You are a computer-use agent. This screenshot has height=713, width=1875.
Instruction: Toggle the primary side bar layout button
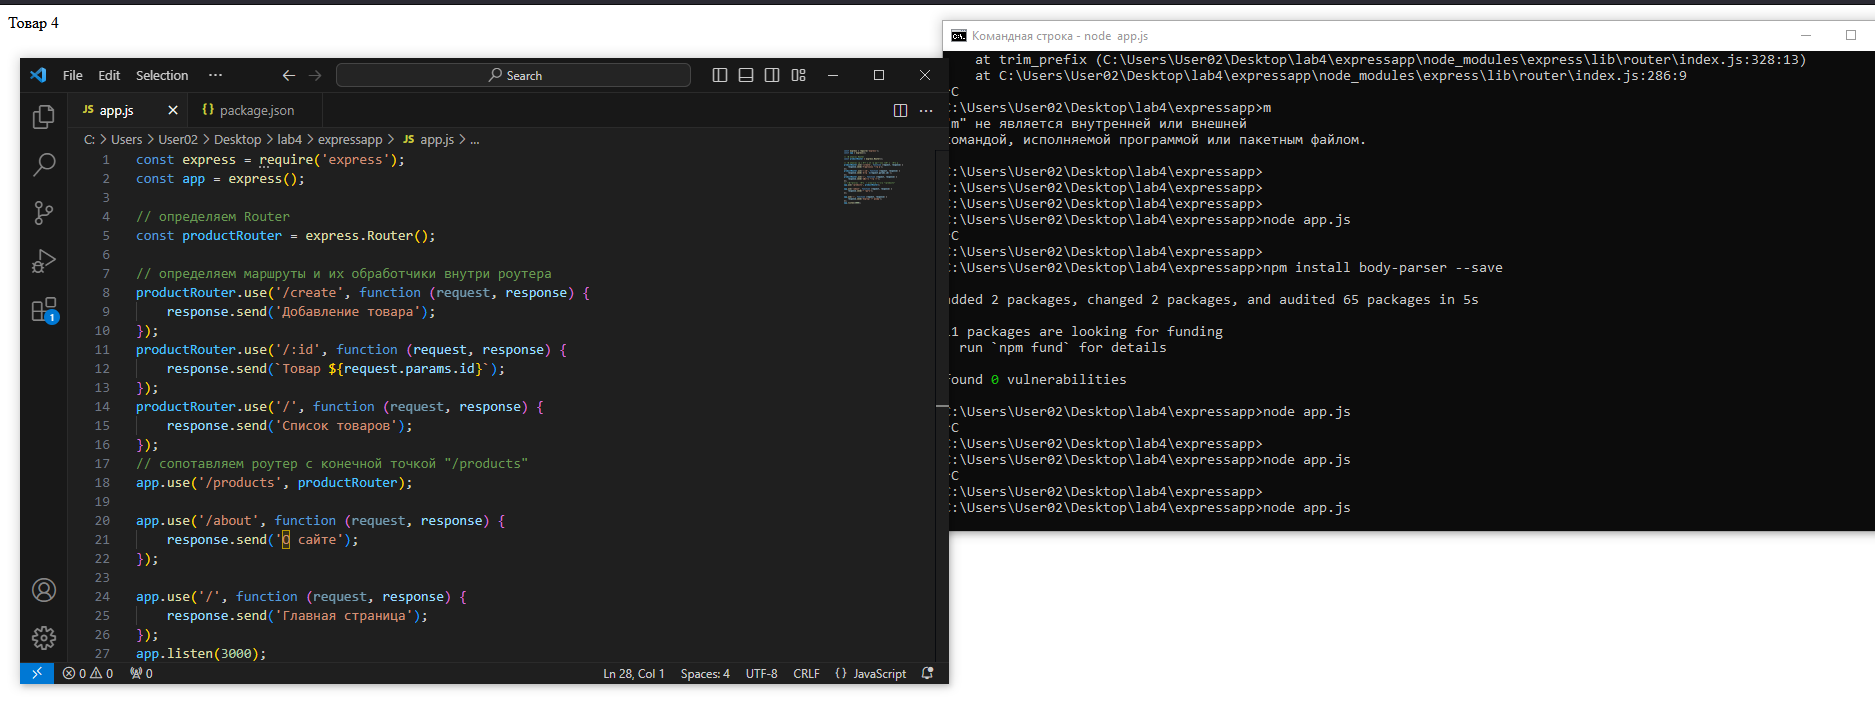719,75
